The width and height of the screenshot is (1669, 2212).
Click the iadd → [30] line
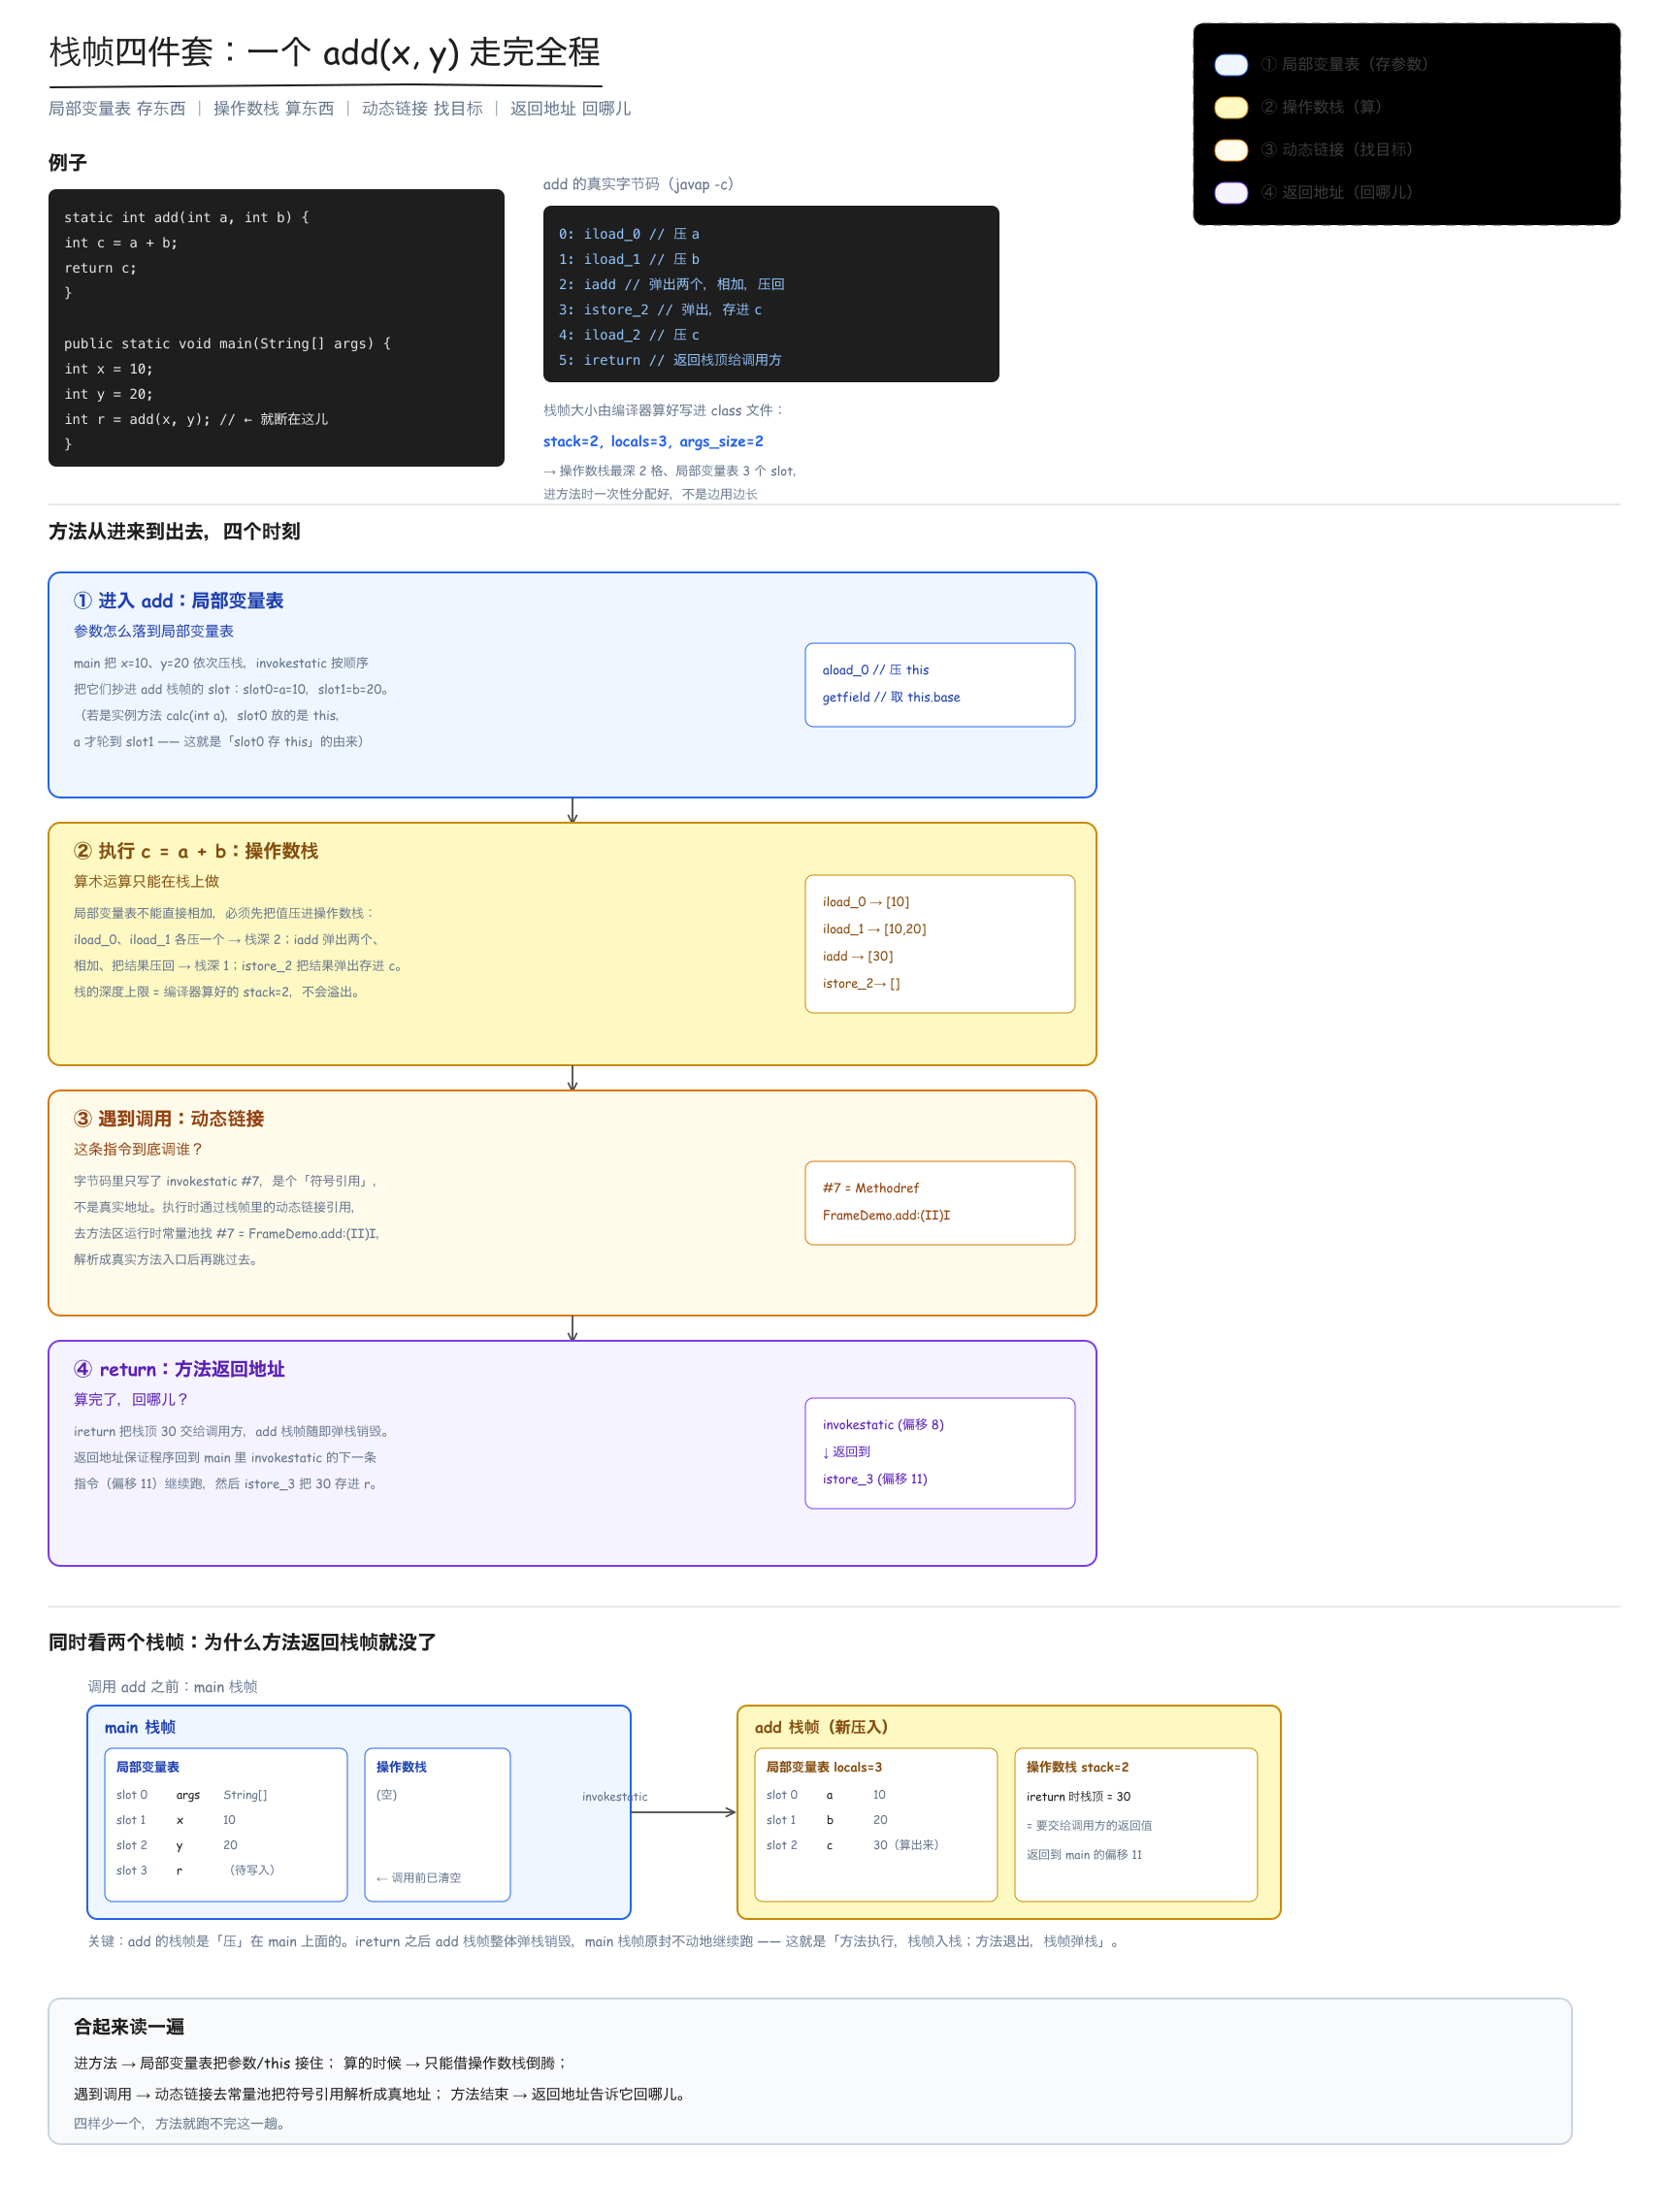(x=858, y=957)
